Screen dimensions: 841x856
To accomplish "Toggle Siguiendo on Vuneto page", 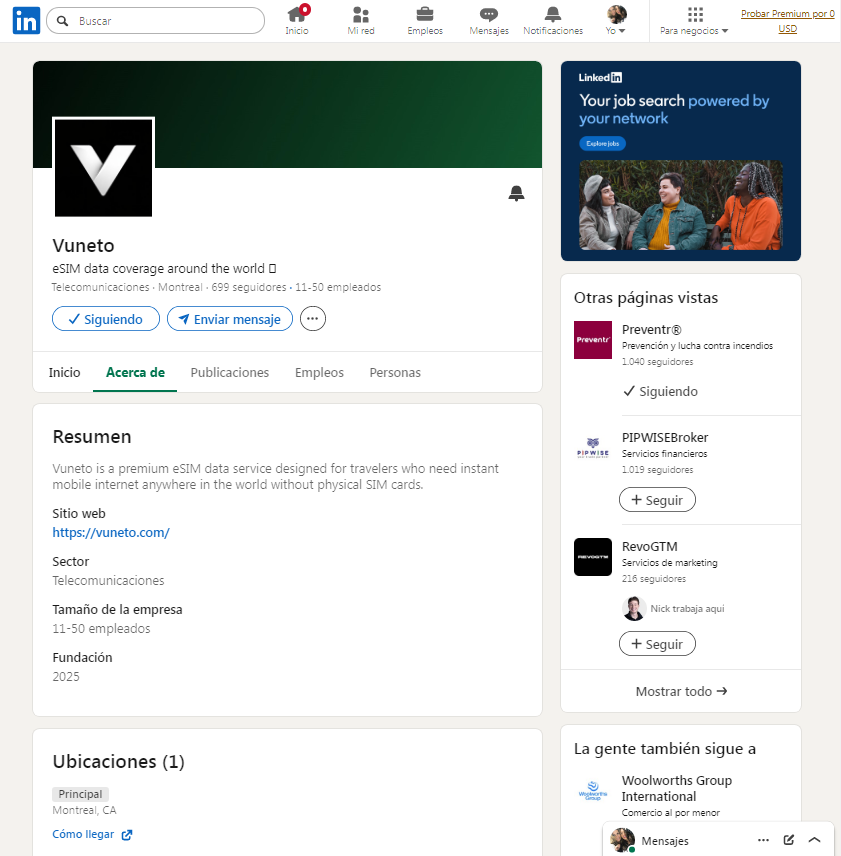I will tap(106, 319).
